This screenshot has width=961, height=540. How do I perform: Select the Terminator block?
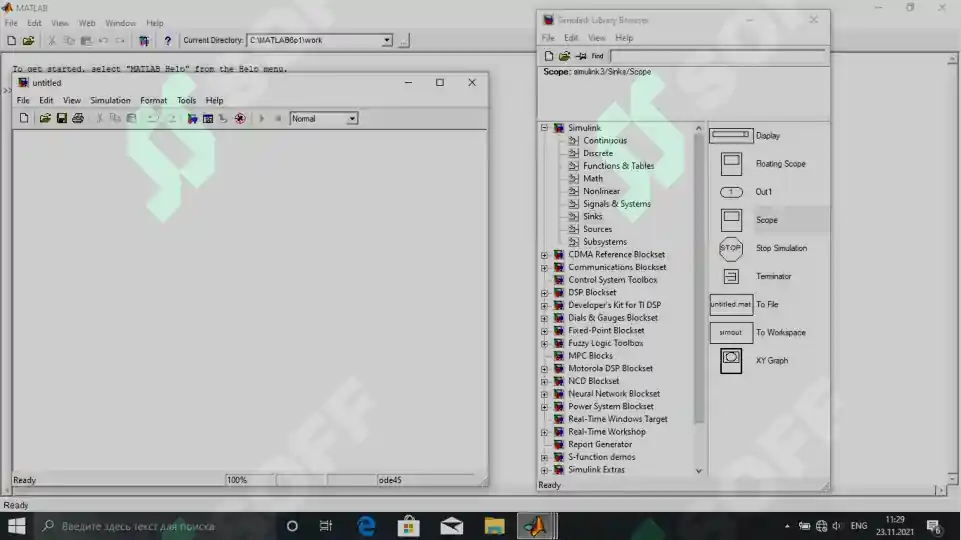(x=731, y=276)
